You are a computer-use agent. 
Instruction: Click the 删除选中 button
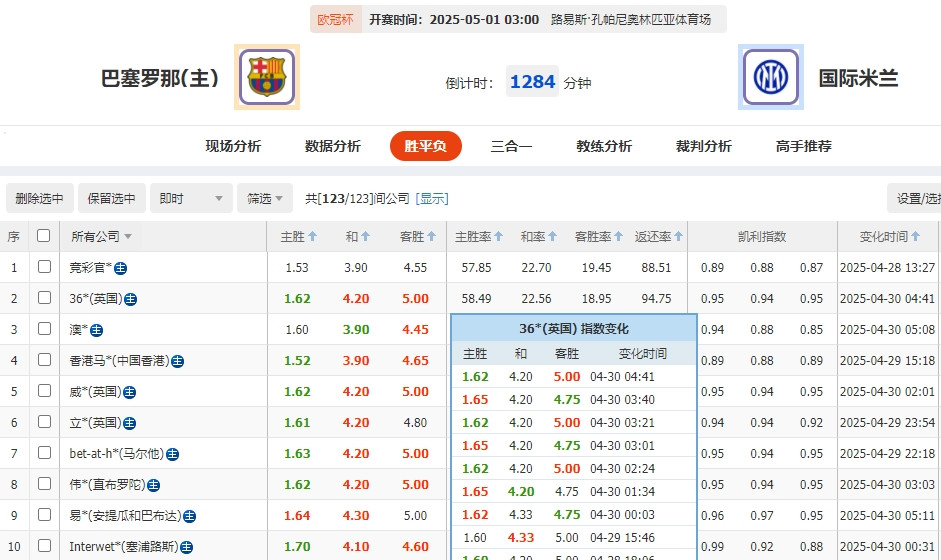(40, 198)
